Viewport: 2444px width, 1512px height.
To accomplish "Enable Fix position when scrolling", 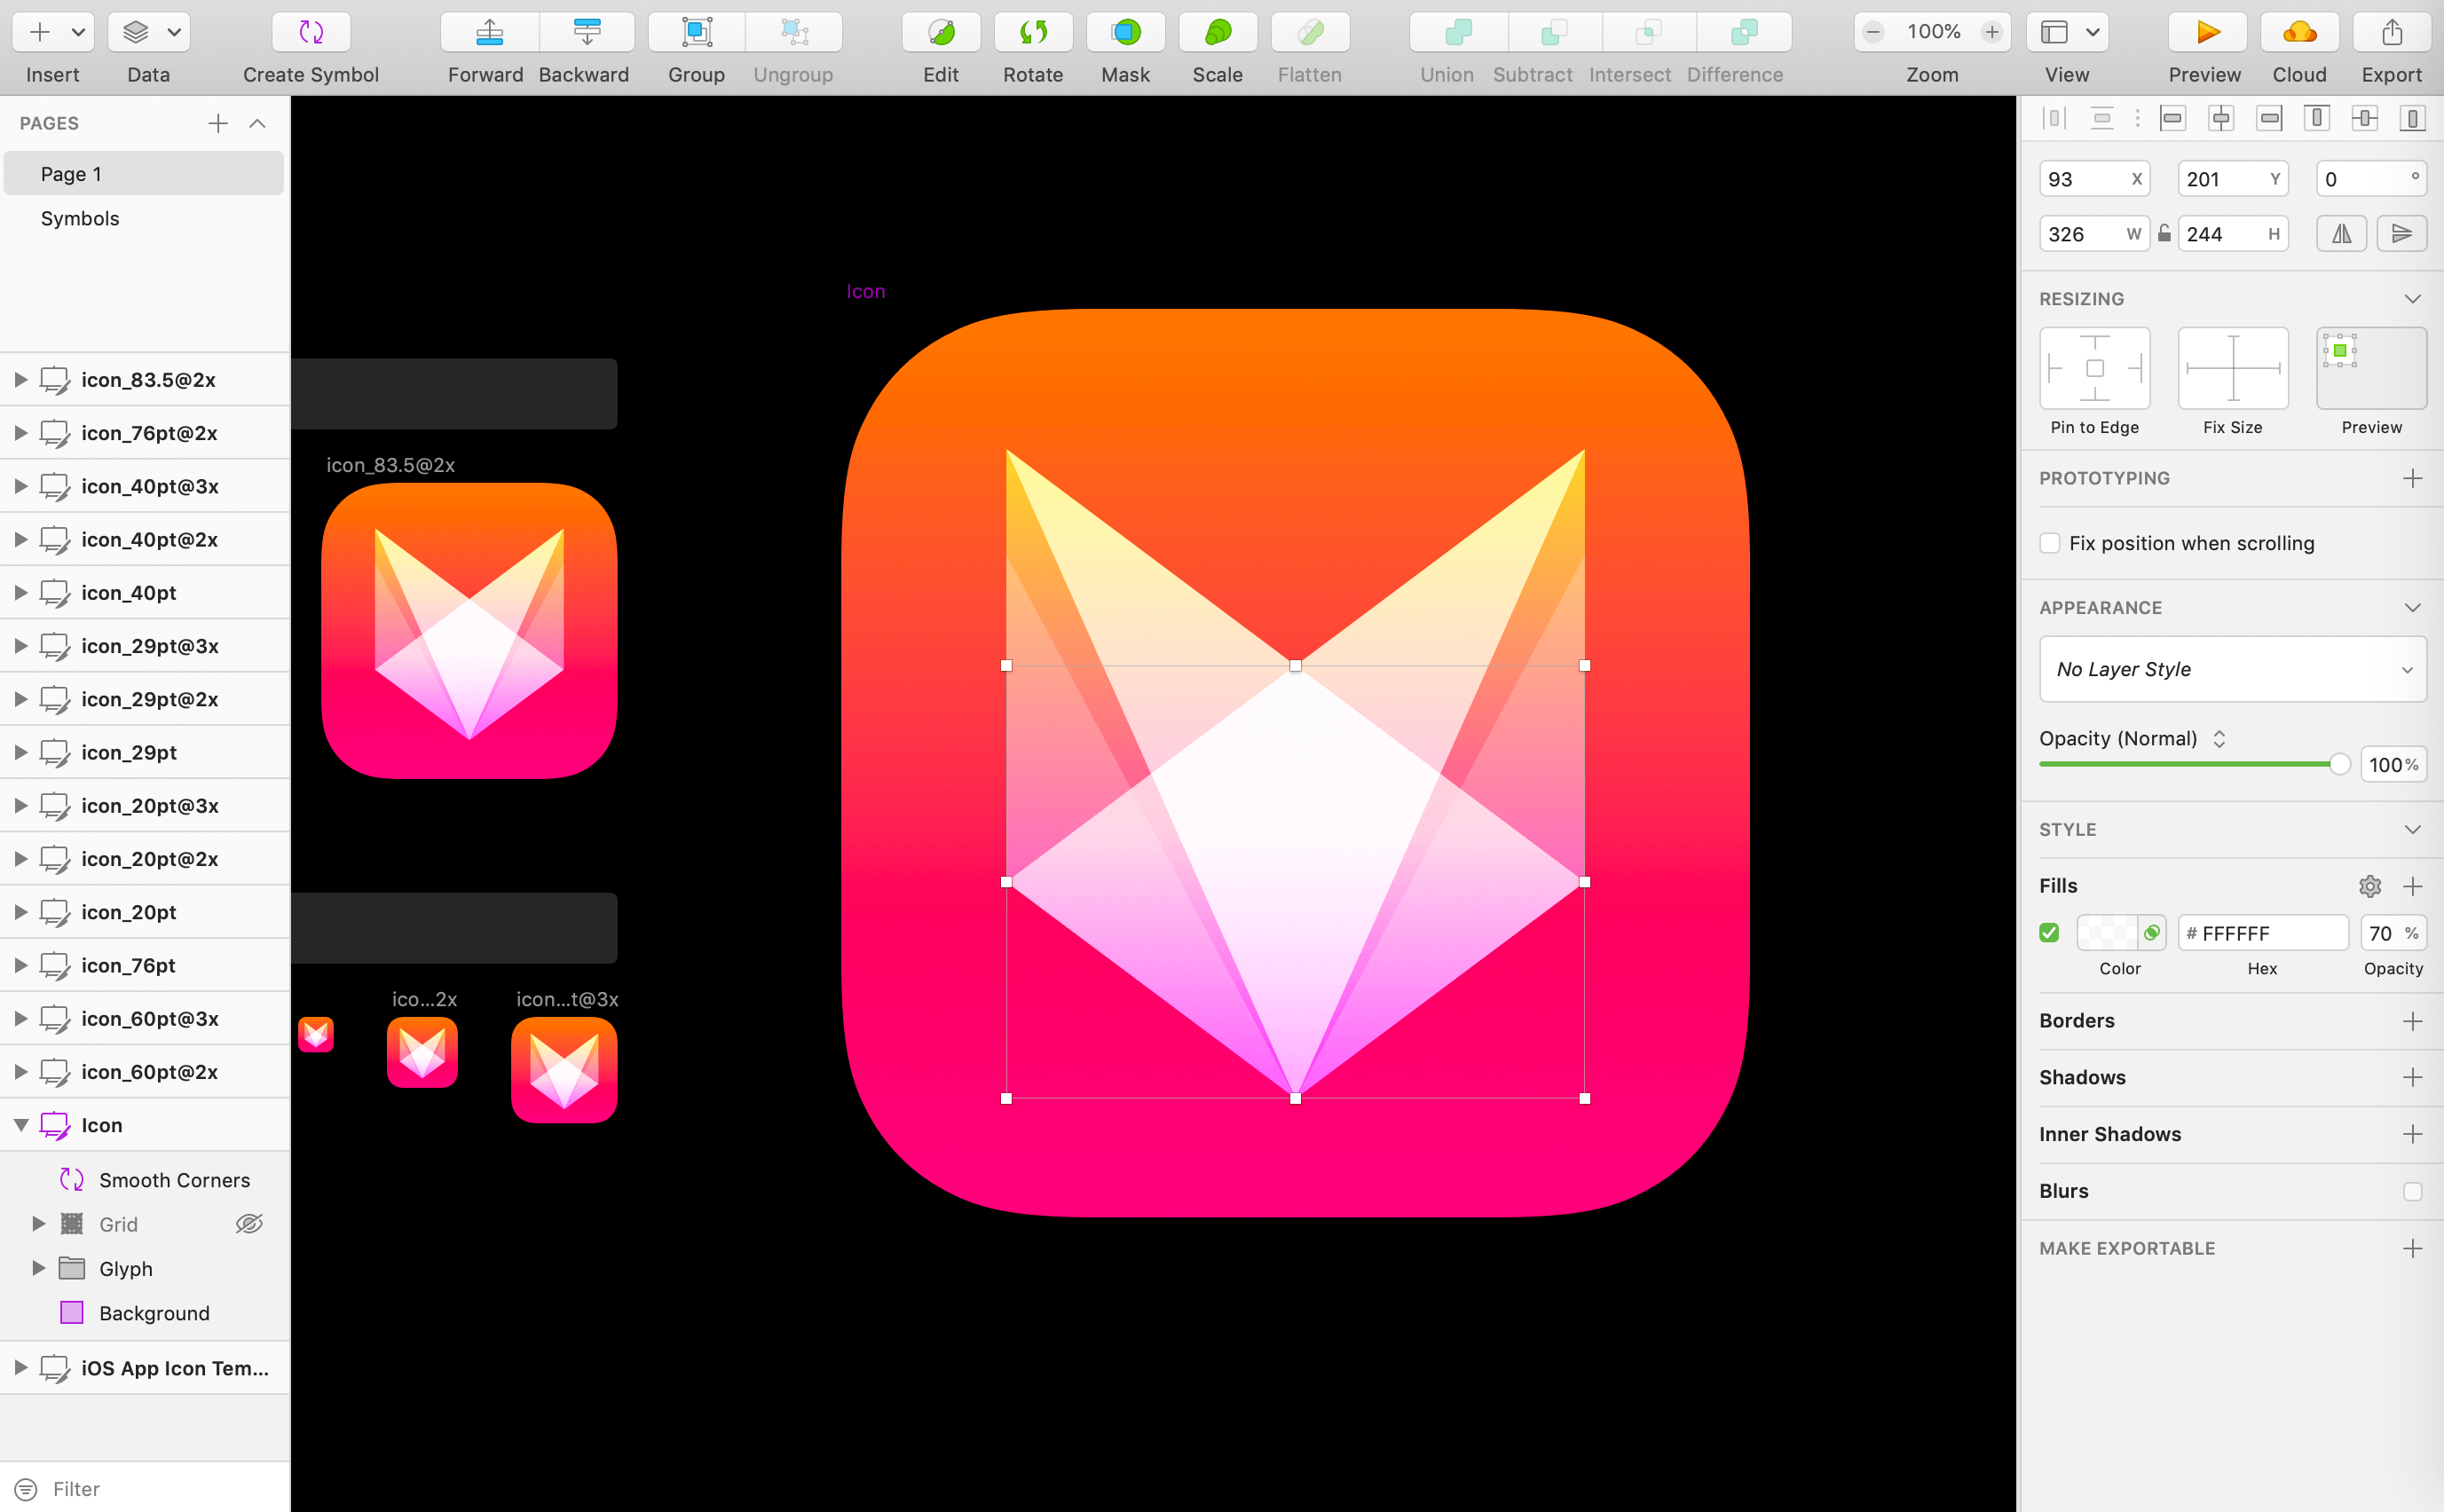I will tap(2050, 542).
